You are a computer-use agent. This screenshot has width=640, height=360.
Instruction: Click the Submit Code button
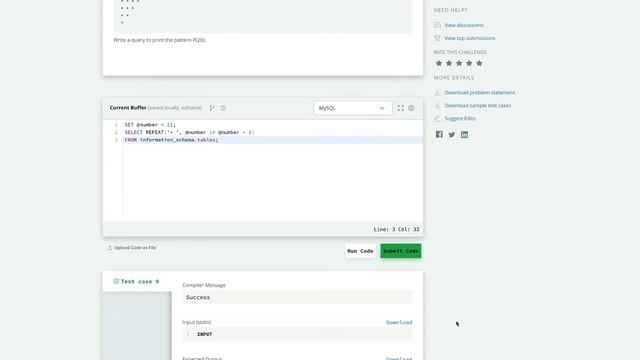point(401,251)
